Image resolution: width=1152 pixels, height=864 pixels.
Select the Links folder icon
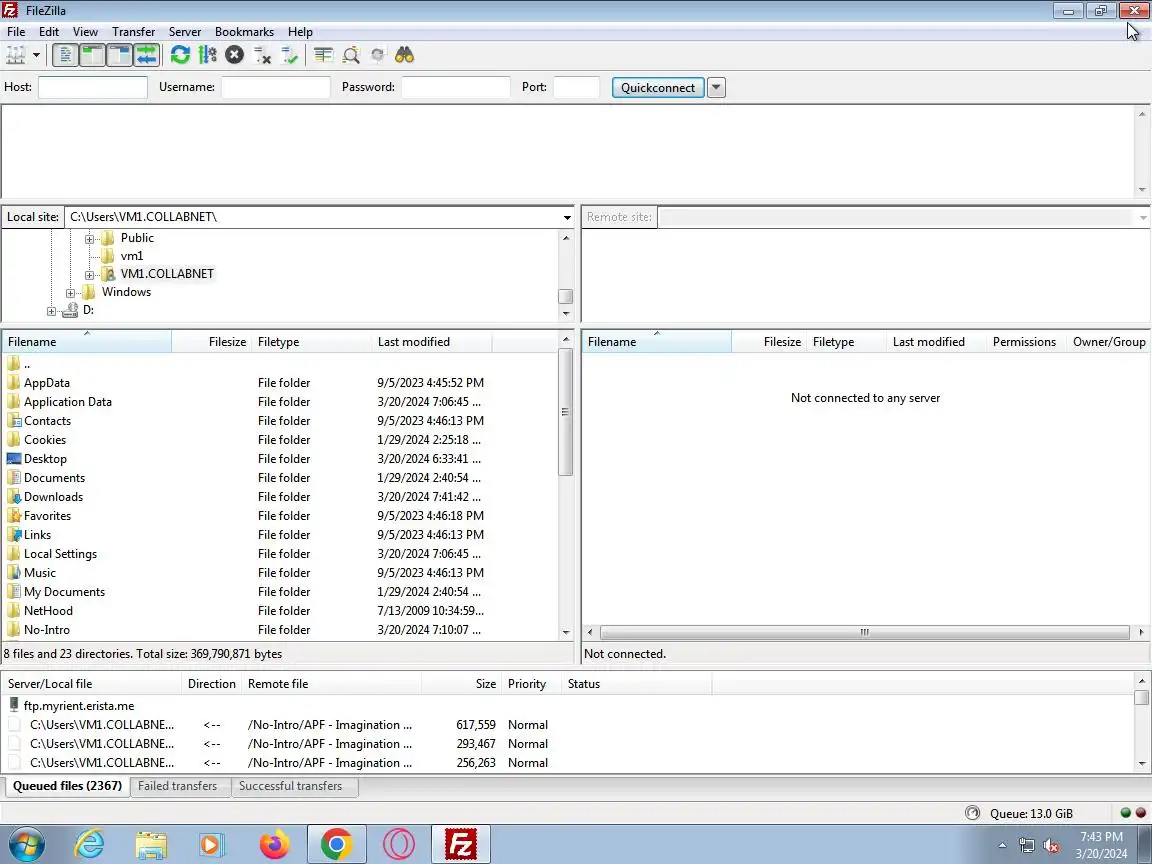[x=13, y=535]
